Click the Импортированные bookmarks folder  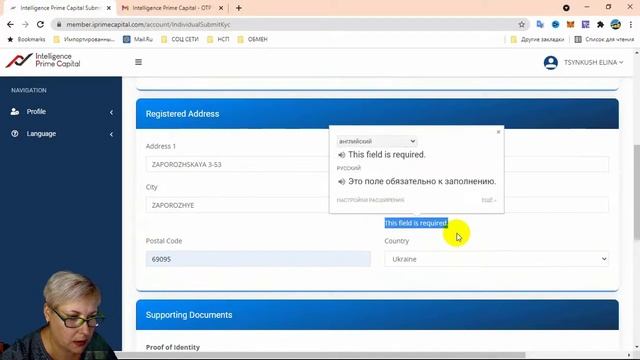tap(84, 39)
